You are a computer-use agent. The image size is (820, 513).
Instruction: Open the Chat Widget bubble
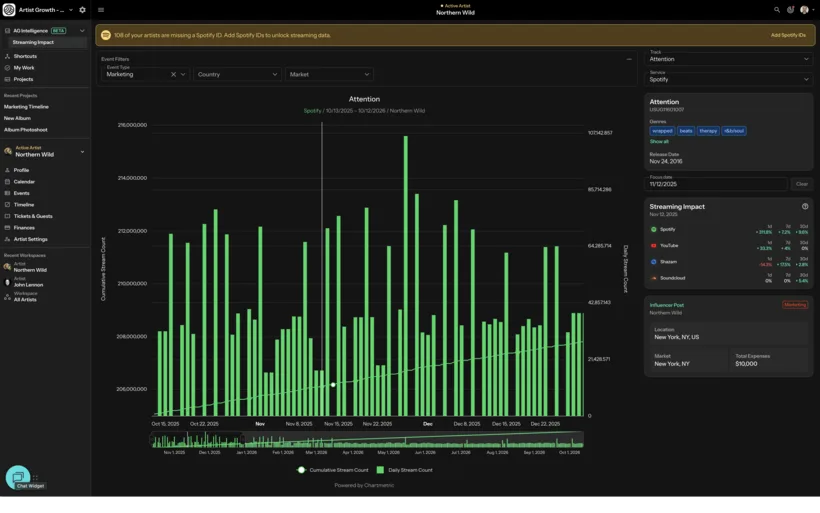click(18, 477)
